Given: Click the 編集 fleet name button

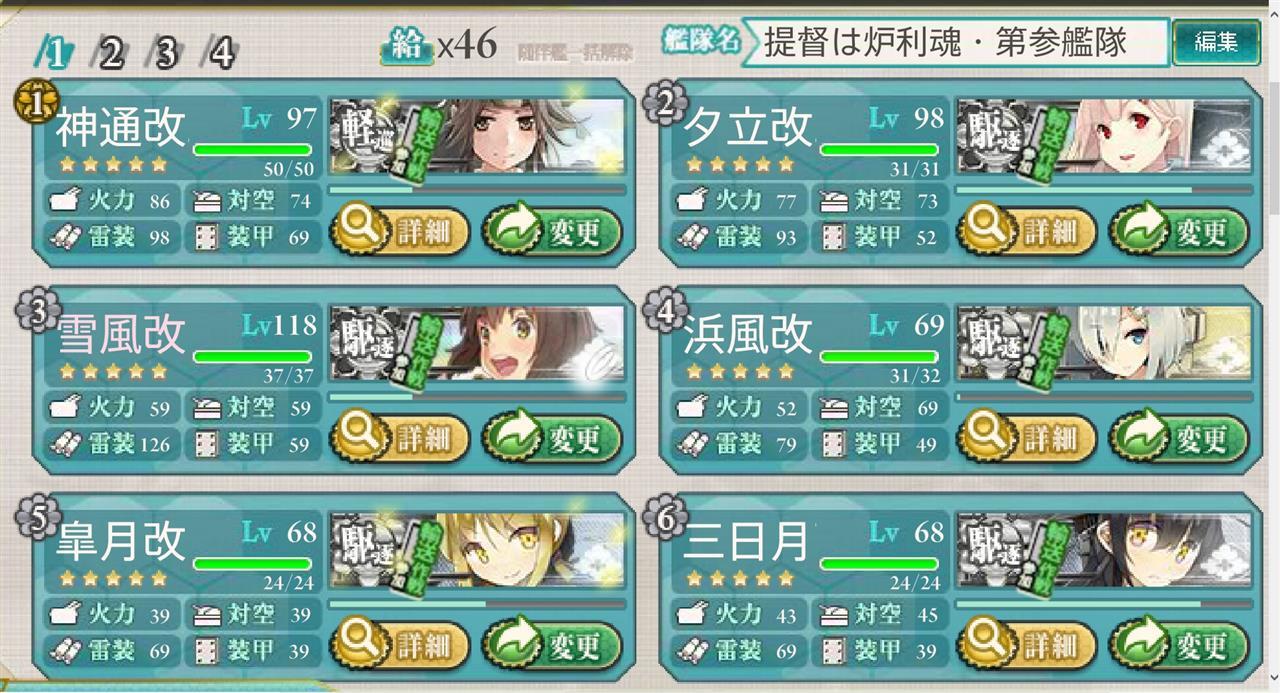Looking at the screenshot, I should (x=1215, y=42).
